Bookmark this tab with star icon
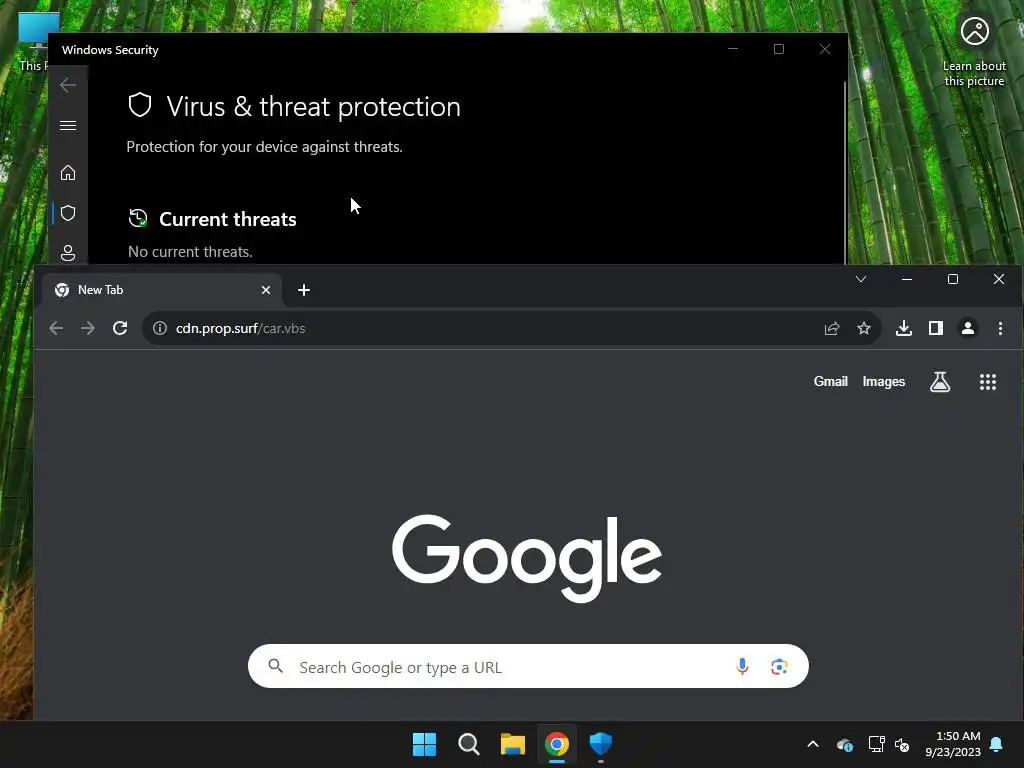Screen dimensions: 1024x768 click(864, 328)
